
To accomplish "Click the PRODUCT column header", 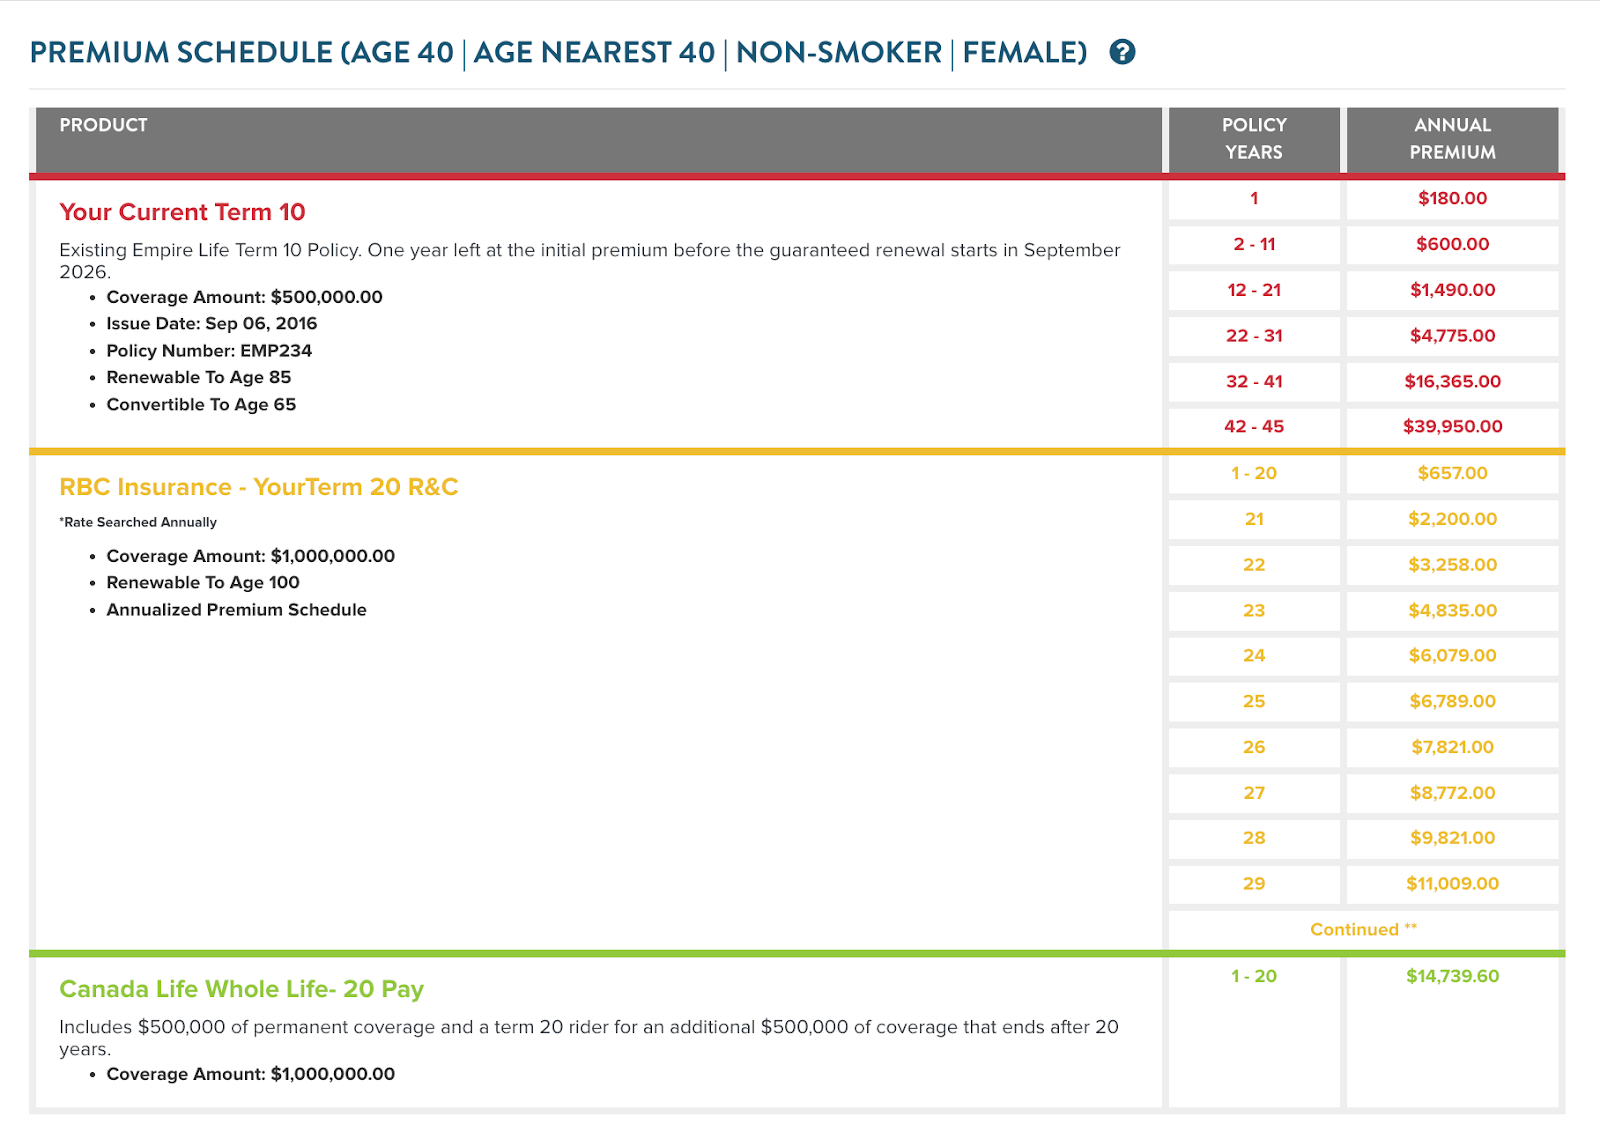I will pyautogui.click(x=103, y=125).
